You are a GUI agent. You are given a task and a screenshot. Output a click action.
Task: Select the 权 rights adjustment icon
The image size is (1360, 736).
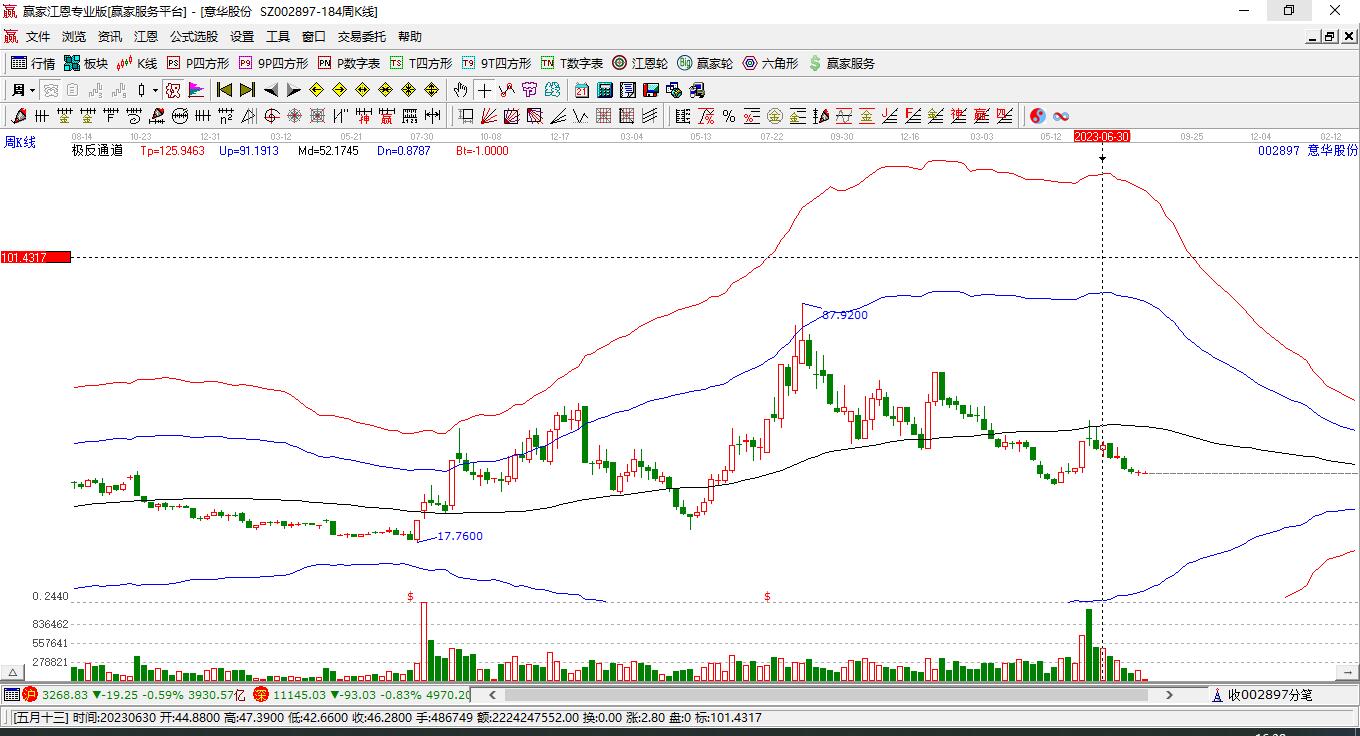coord(173,90)
